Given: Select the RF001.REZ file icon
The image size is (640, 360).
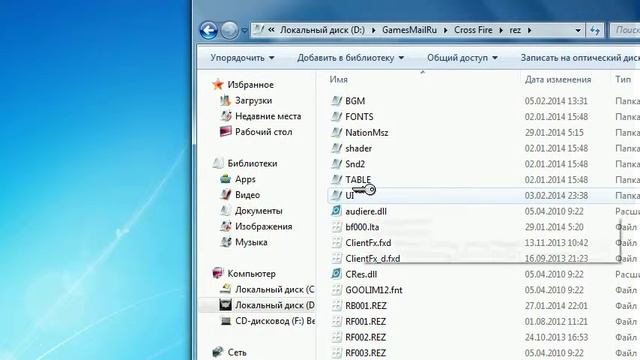Looking at the screenshot, I should (x=336, y=322).
